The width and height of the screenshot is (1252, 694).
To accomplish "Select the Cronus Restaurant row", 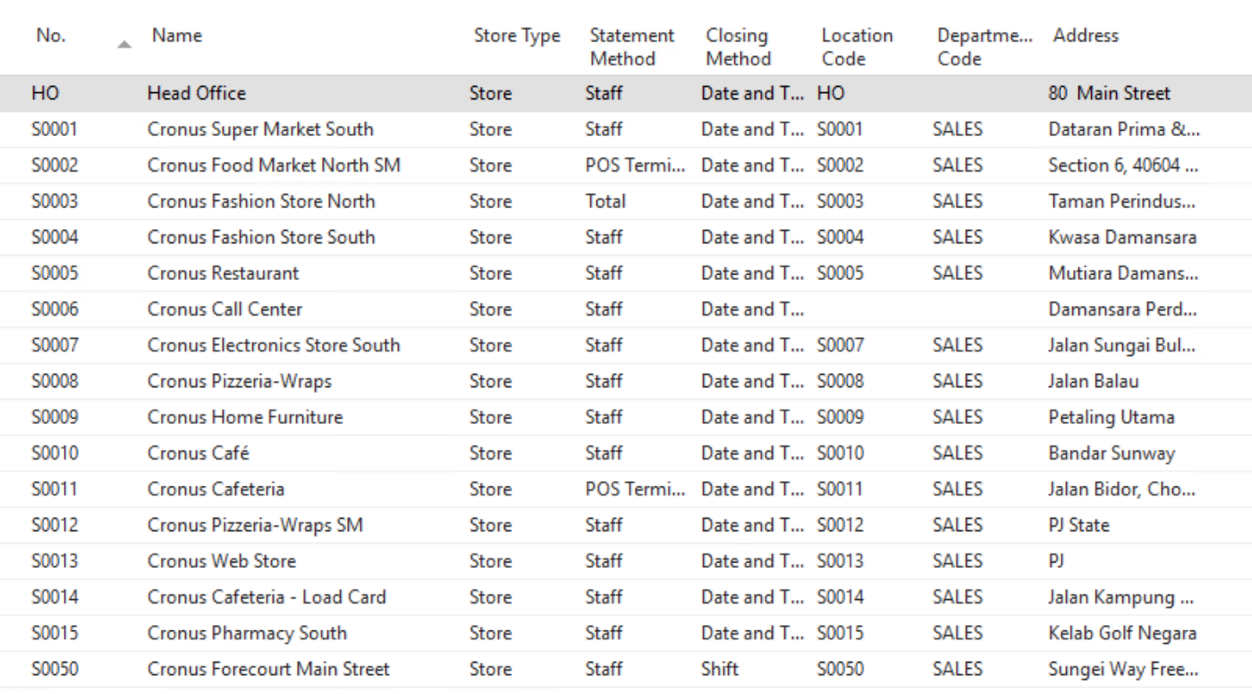I will point(223,273).
